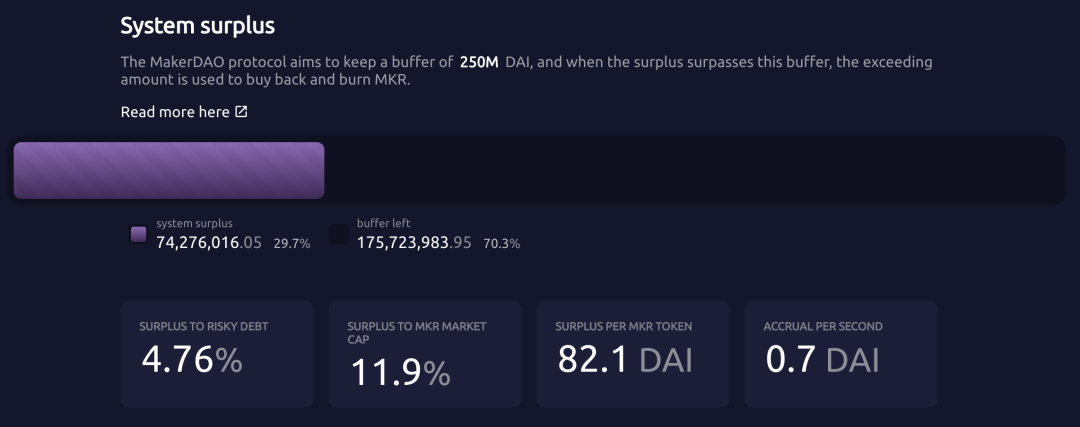Select the Surplus per MKR Token label

pos(624,326)
